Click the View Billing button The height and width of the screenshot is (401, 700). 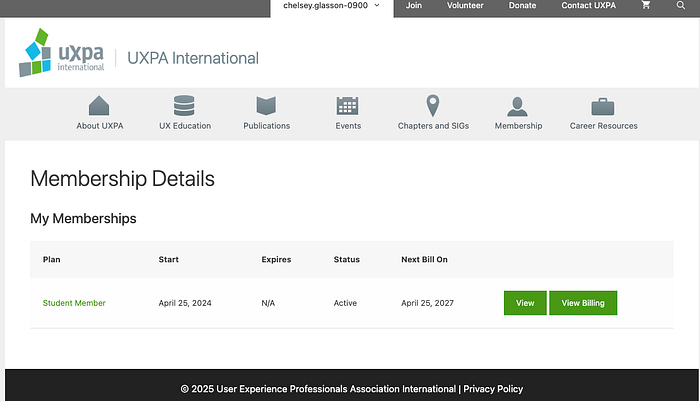(x=583, y=303)
